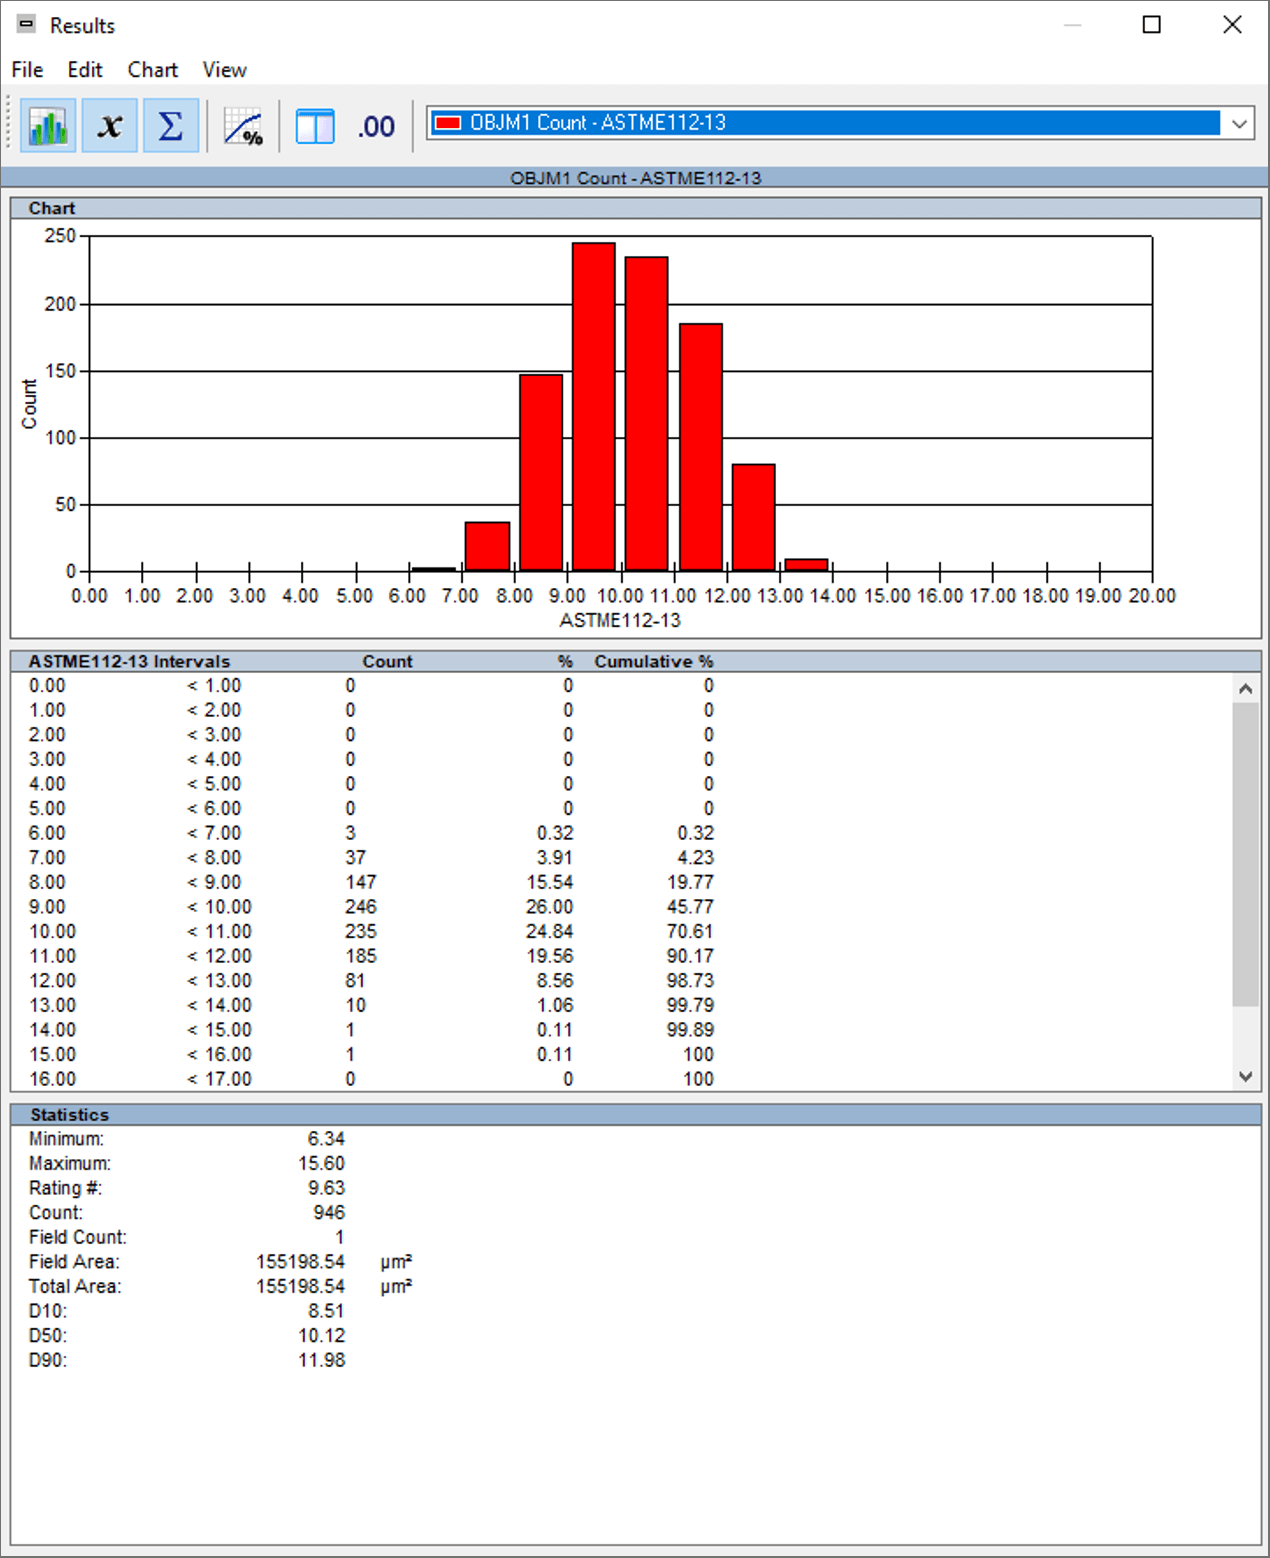1270x1558 pixels.
Task: Click the intervals table scrollbar thumb
Action: (x=1245, y=854)
